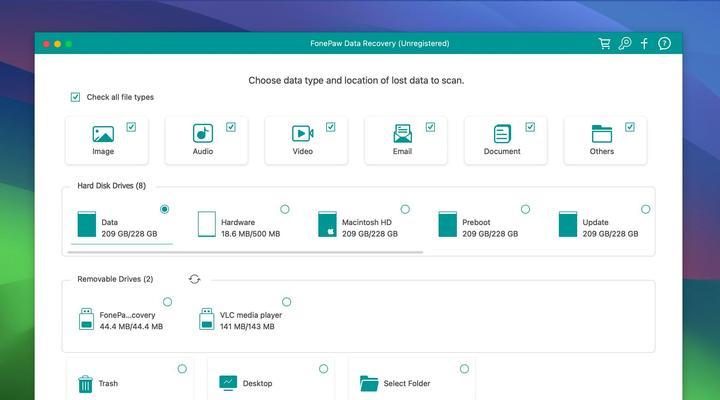Select the Trash radio button
Image resolution: width=720 pixels, height=400 pixels.
[182, 369]
